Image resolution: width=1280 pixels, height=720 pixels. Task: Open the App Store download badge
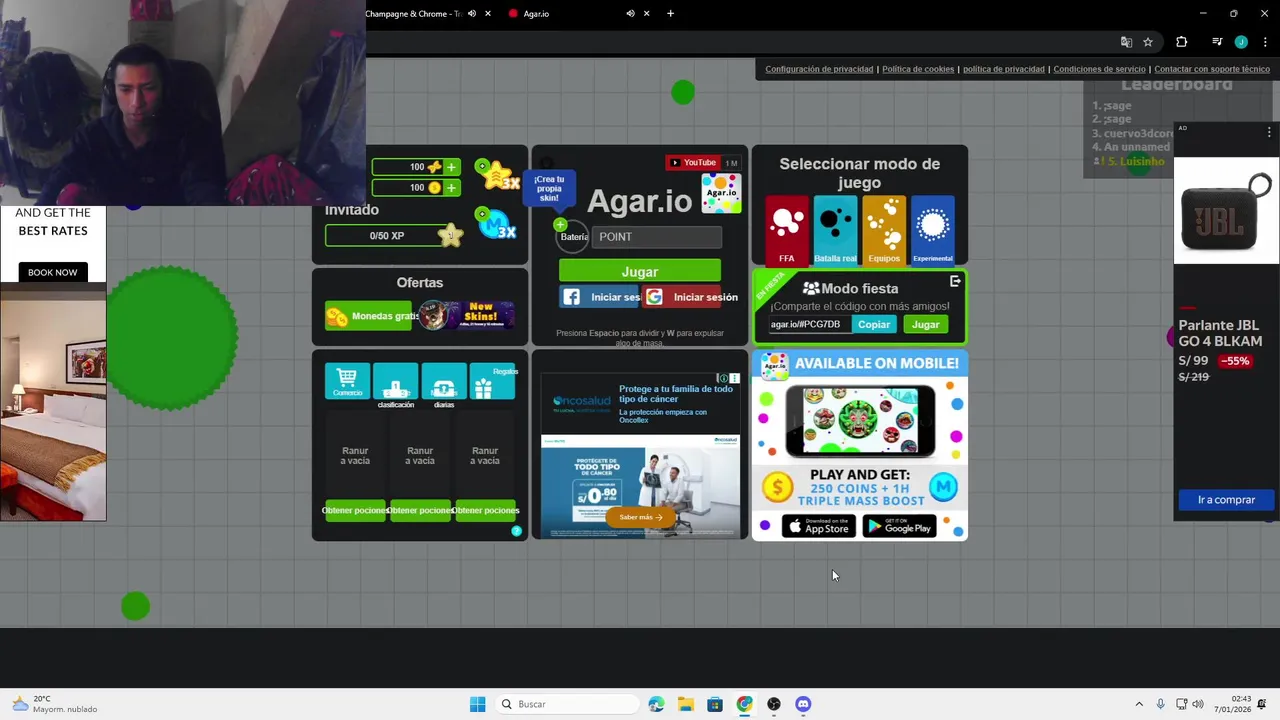(818, 526)
